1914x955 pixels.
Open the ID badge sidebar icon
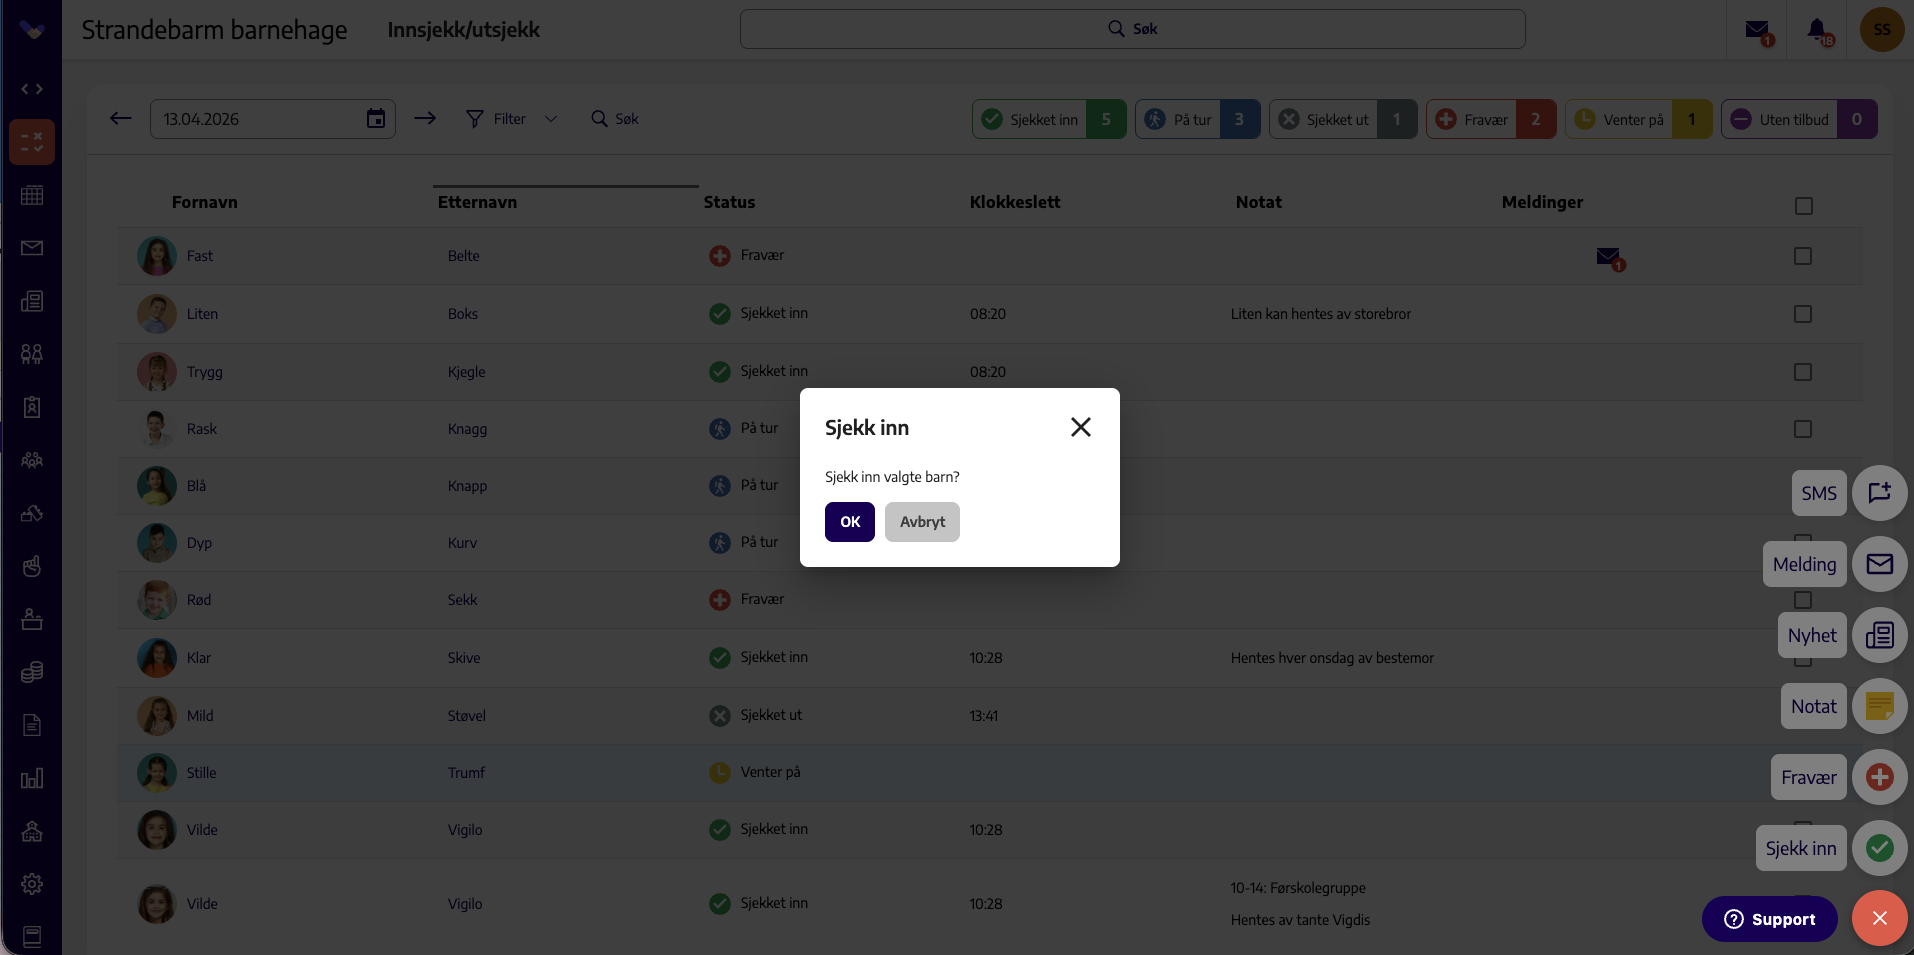click(x=32, y=407)
